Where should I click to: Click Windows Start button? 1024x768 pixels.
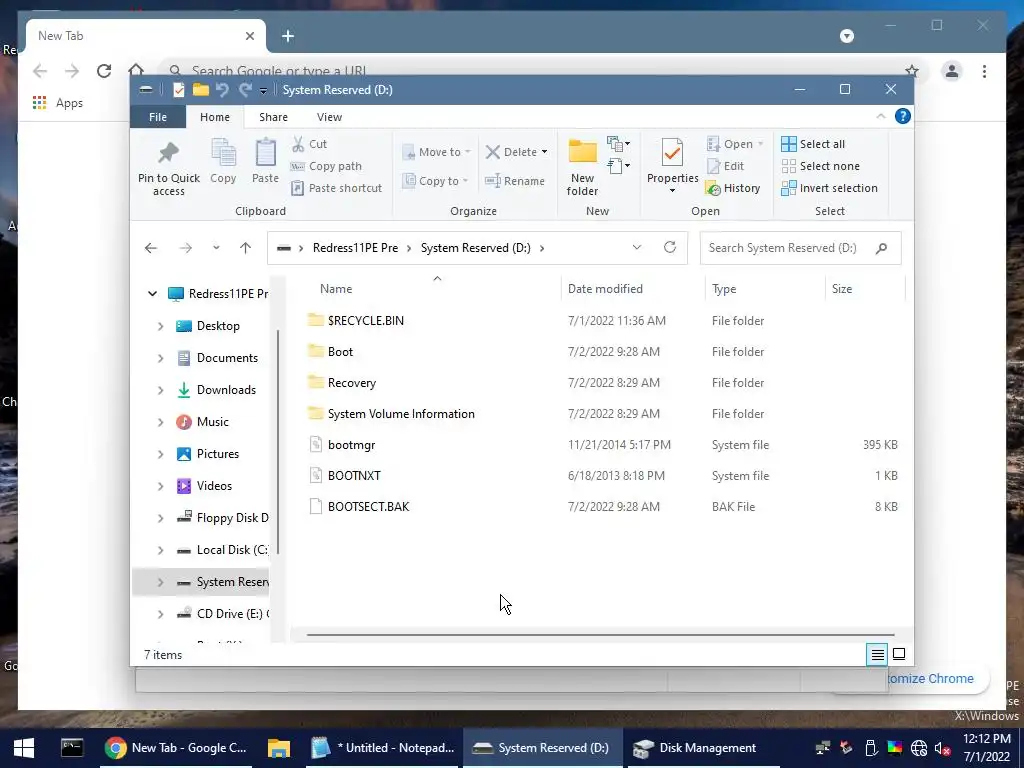point(24,748)
